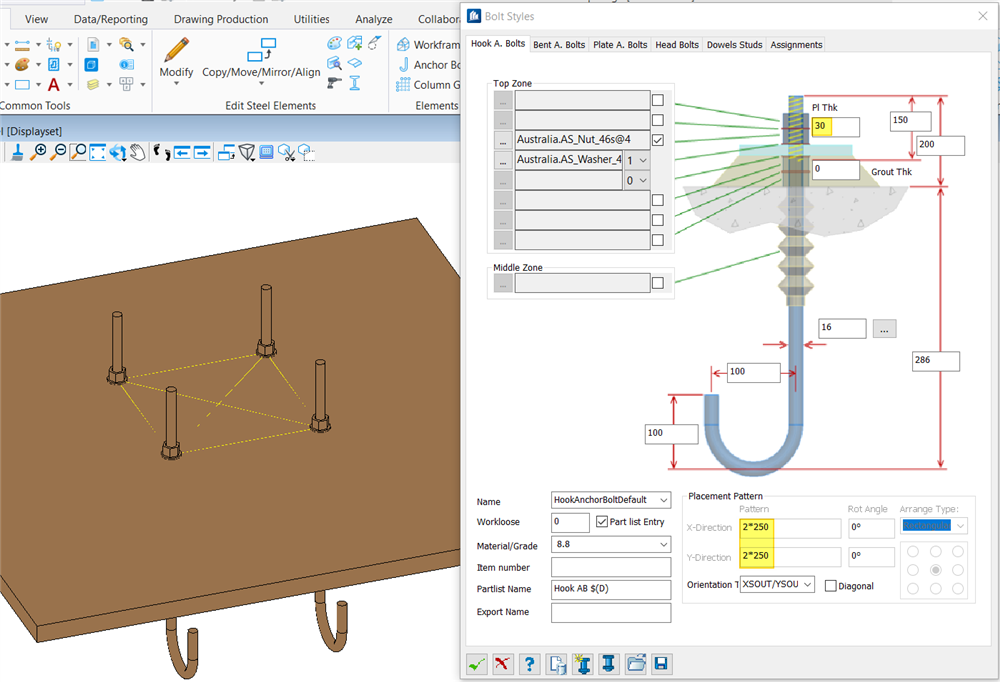Click the open folder load icon

coord(635,663)
